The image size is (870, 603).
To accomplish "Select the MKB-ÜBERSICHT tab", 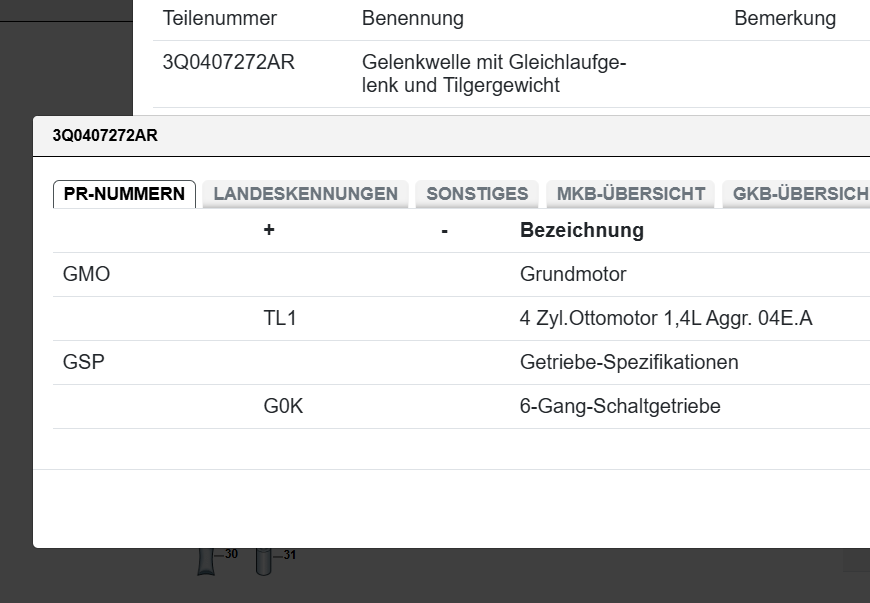I will point(629,193).
